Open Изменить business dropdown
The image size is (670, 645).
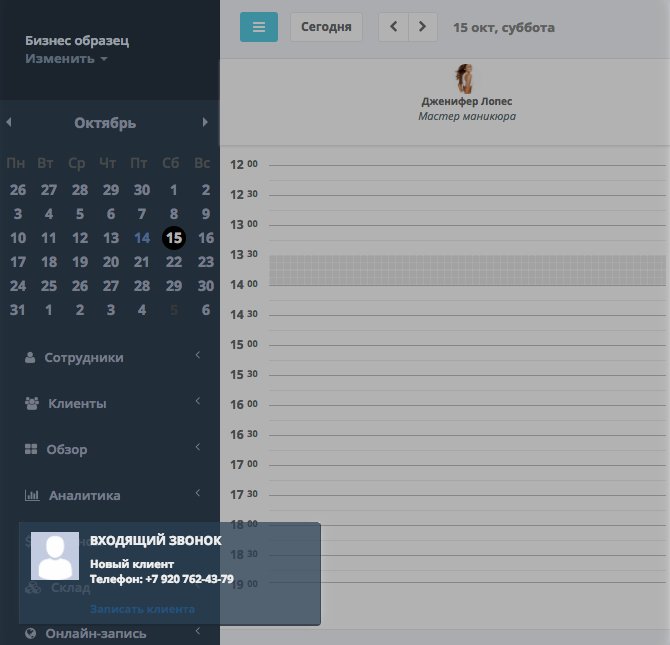[66, 59]
